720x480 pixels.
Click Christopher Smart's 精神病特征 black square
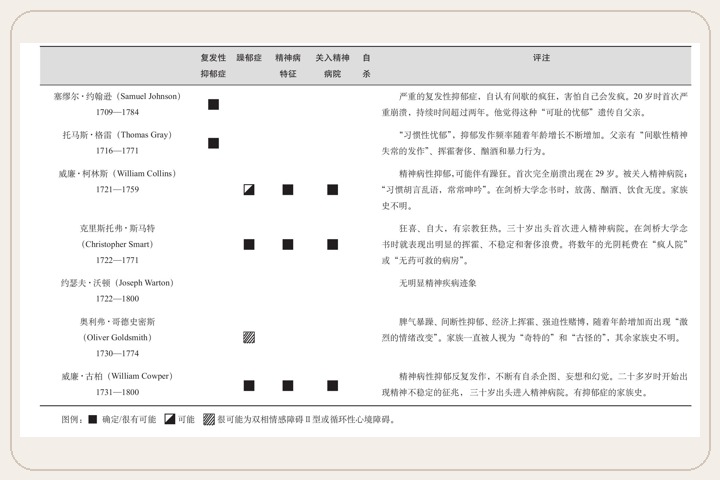click(x=288, y=244)
